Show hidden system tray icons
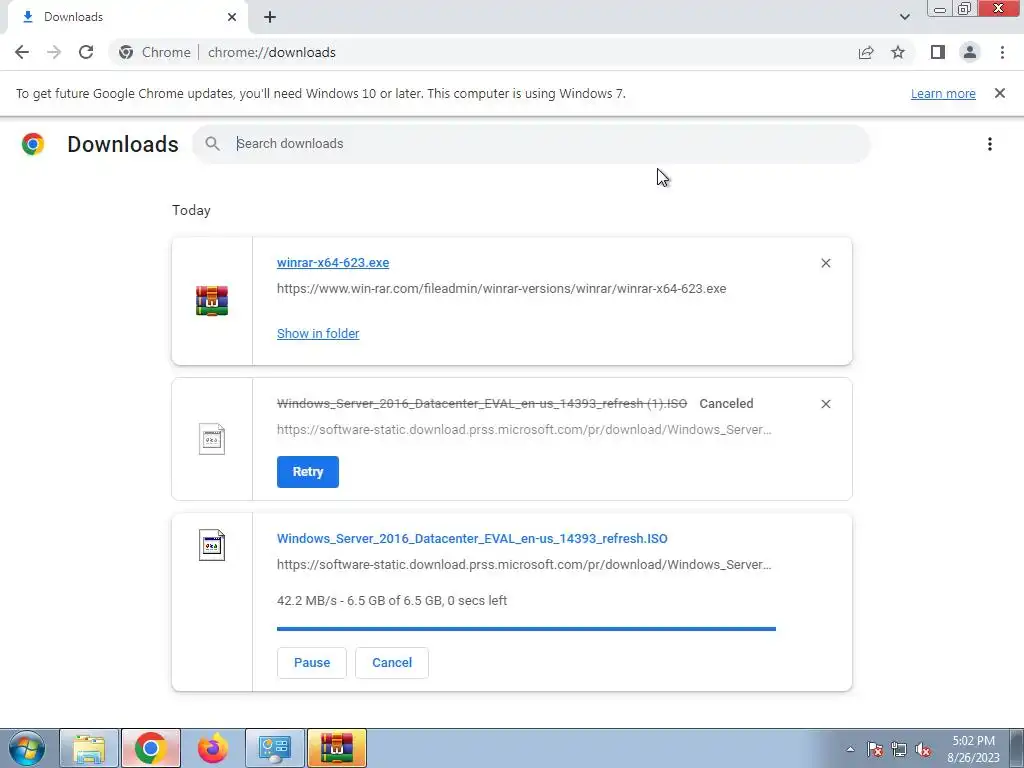The width and height of the screenshot is (1024, 768). (850, 749)
